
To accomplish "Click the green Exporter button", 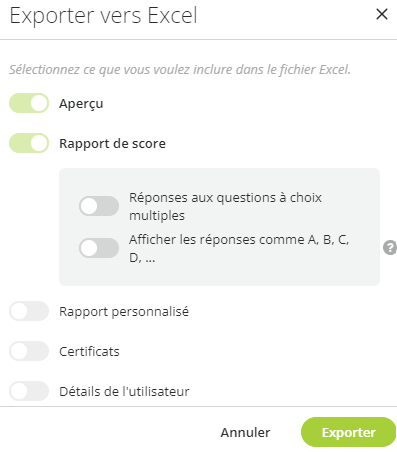I will click(349, 432).
